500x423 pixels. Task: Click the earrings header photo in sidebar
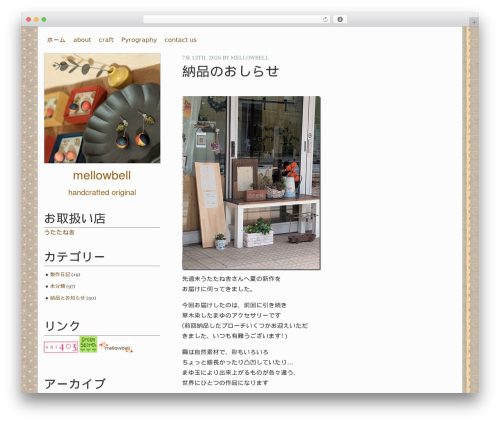[102, 108]
